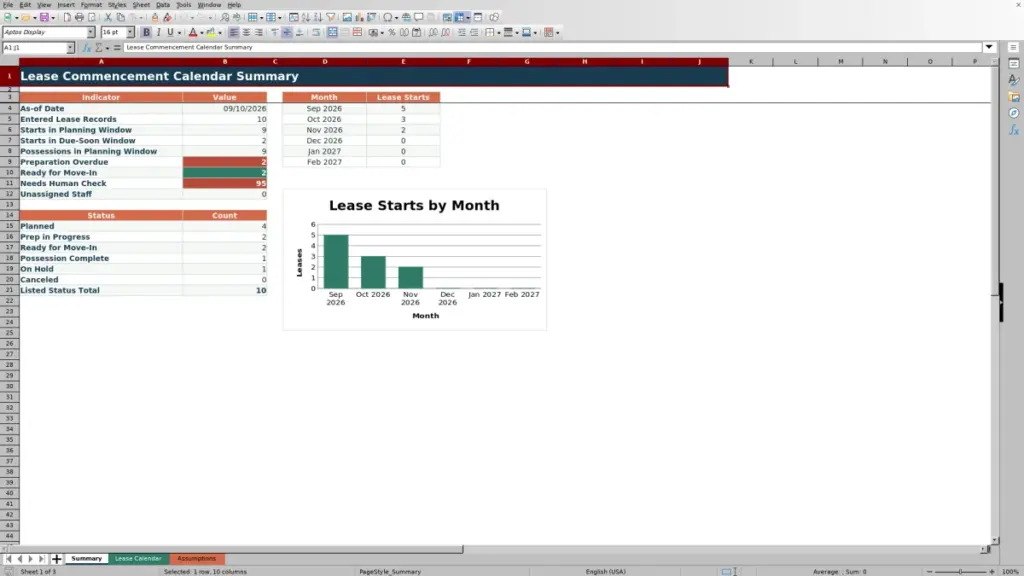Image resolution: width=1024 pixels, height=576 pixels.
Task: Toggle Bold formatting
Action: (146, 33)
